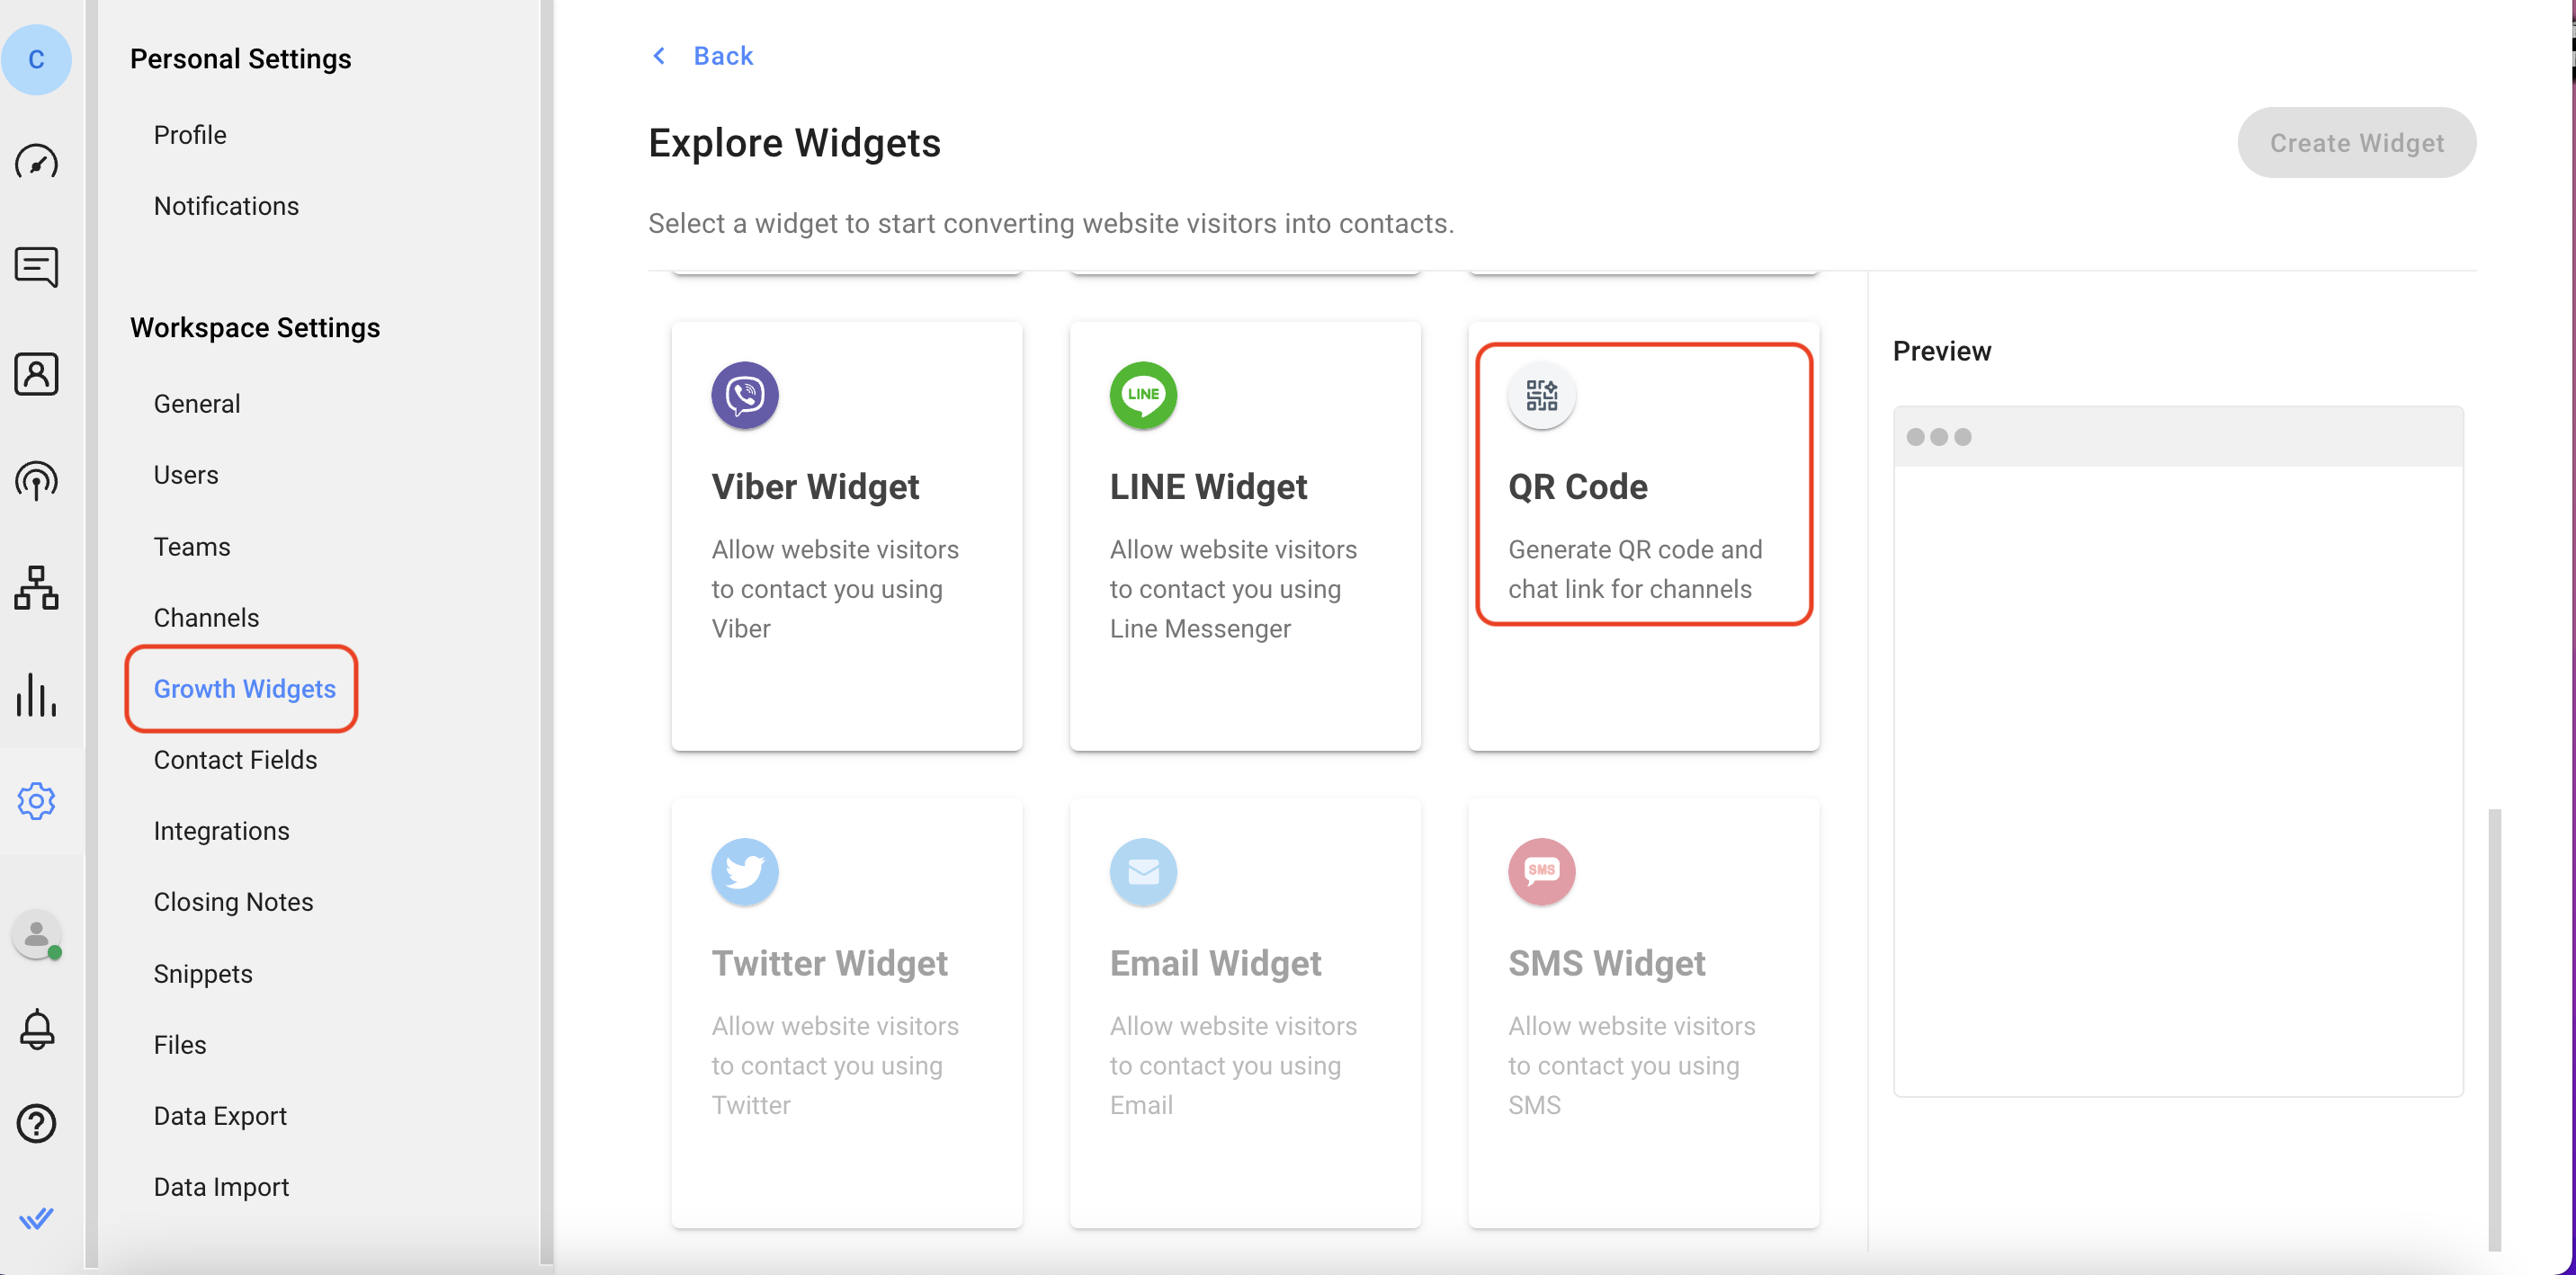Click the user status avatar icon

(x=36, y=935)
